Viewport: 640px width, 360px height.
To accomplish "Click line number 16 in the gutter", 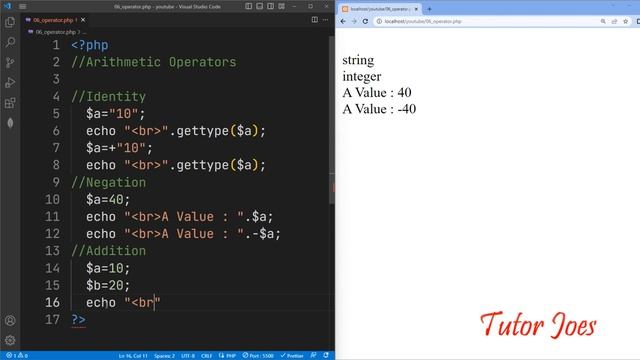I will [52, 302].
